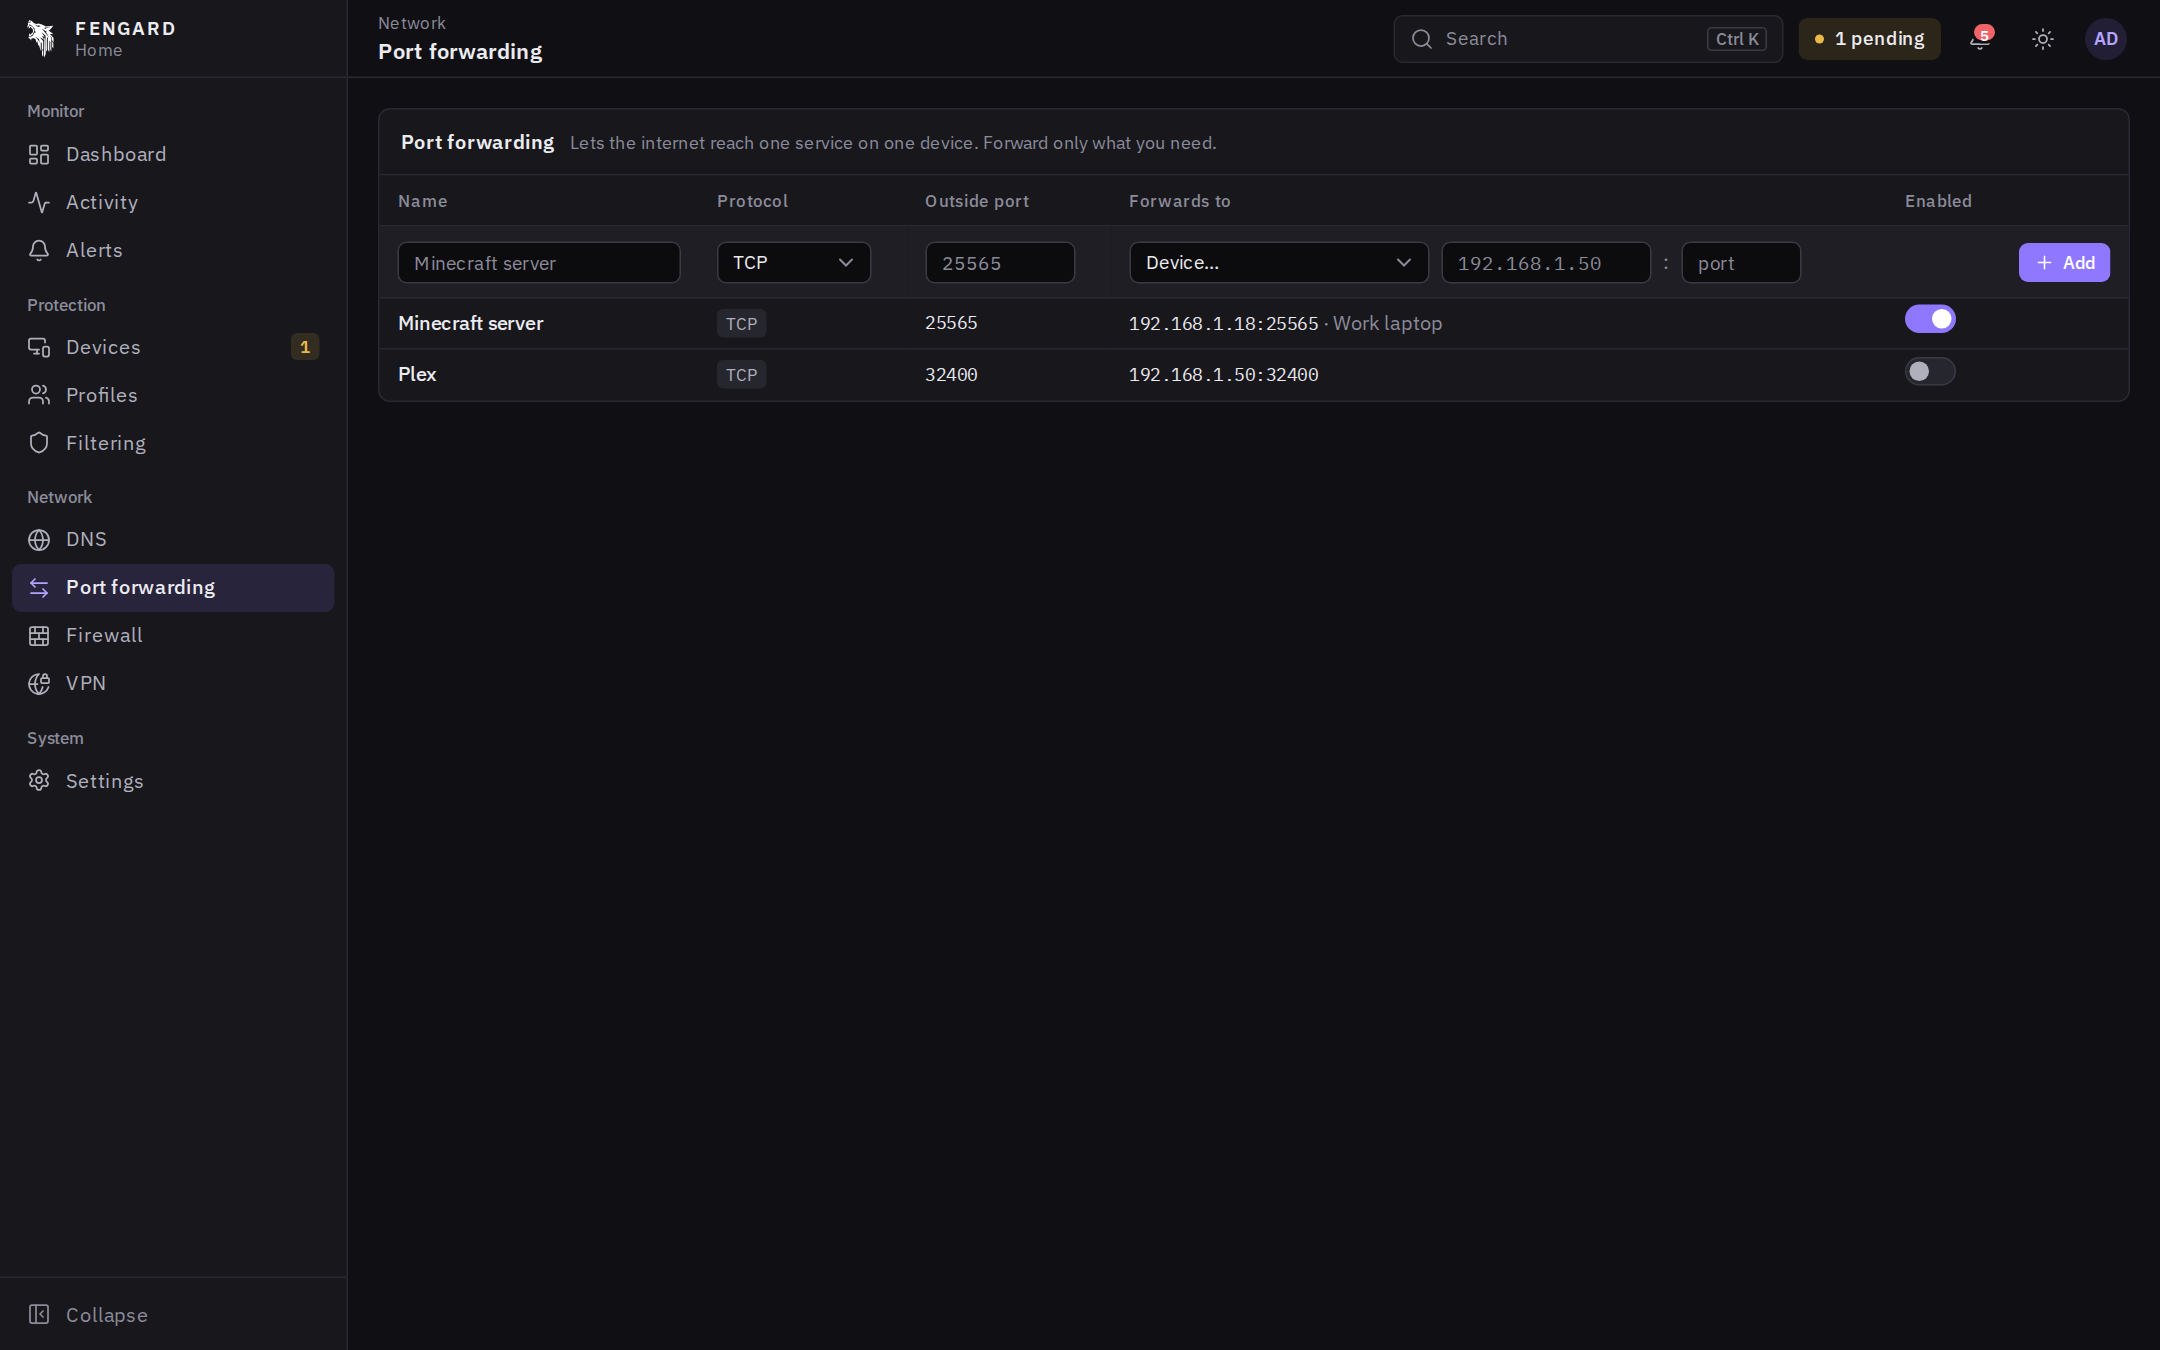Click 192.168.1.50:32400 forward address
2160x1350 pixels.
click(x=1224, y=374)
